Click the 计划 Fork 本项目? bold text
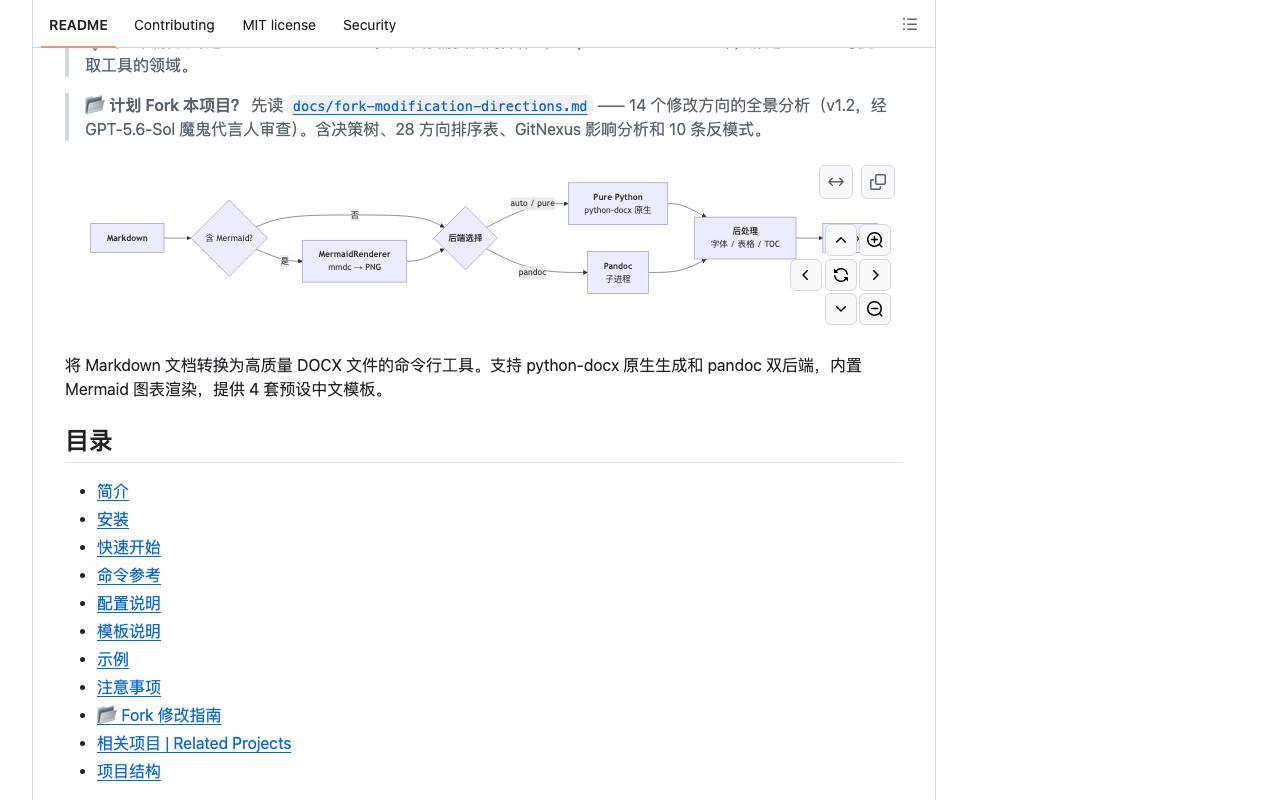1280x800 pixels. [x=175, y=105]
